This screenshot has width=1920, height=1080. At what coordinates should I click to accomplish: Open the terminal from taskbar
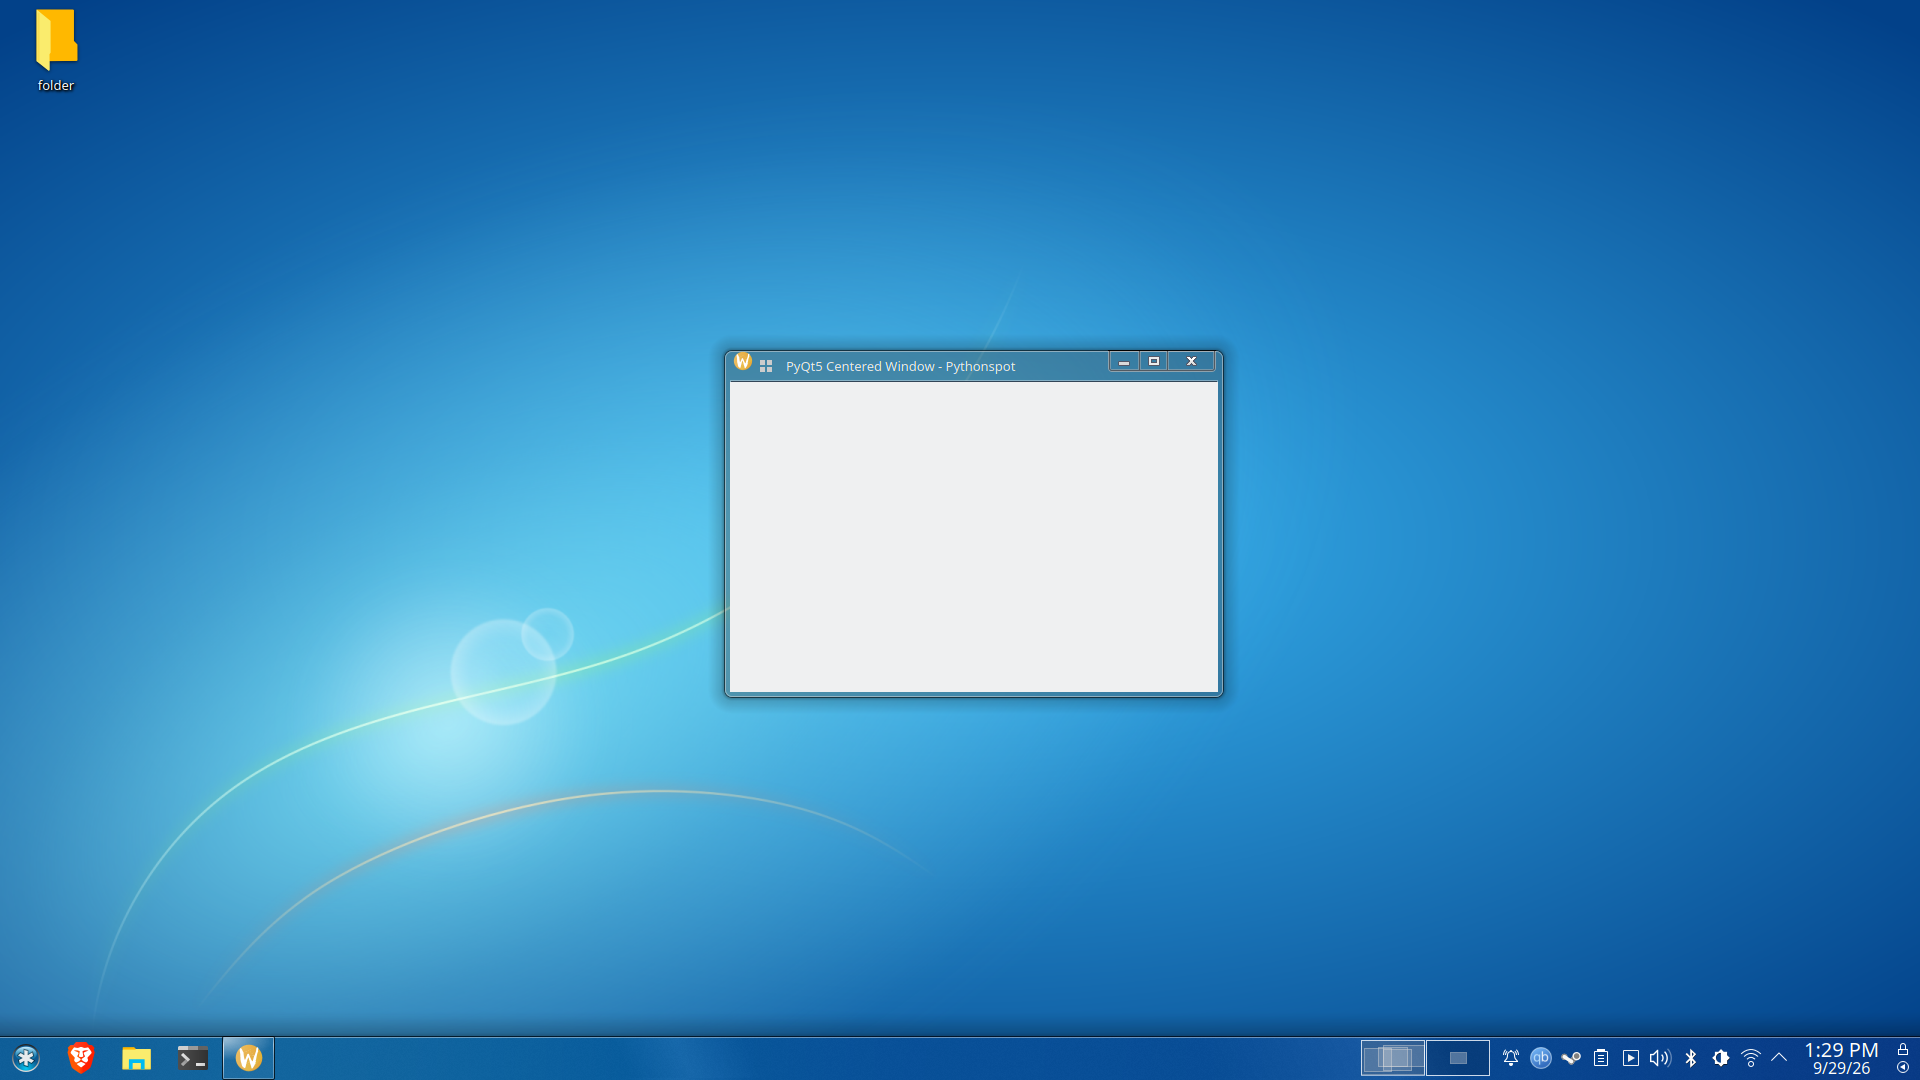(192, 1058)
